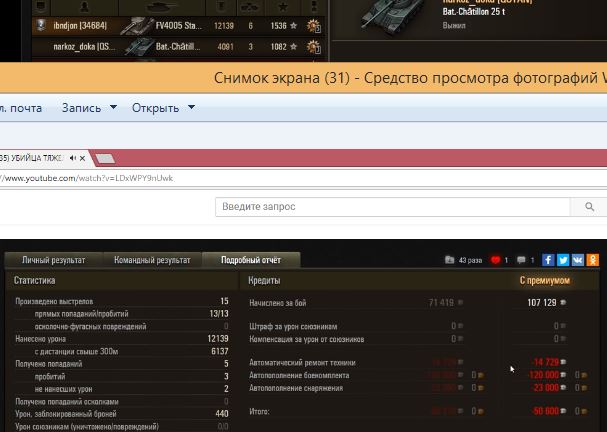The image size is (607, 432).
Task: Click Нанесено урона label
Action: tap(40, 339)
